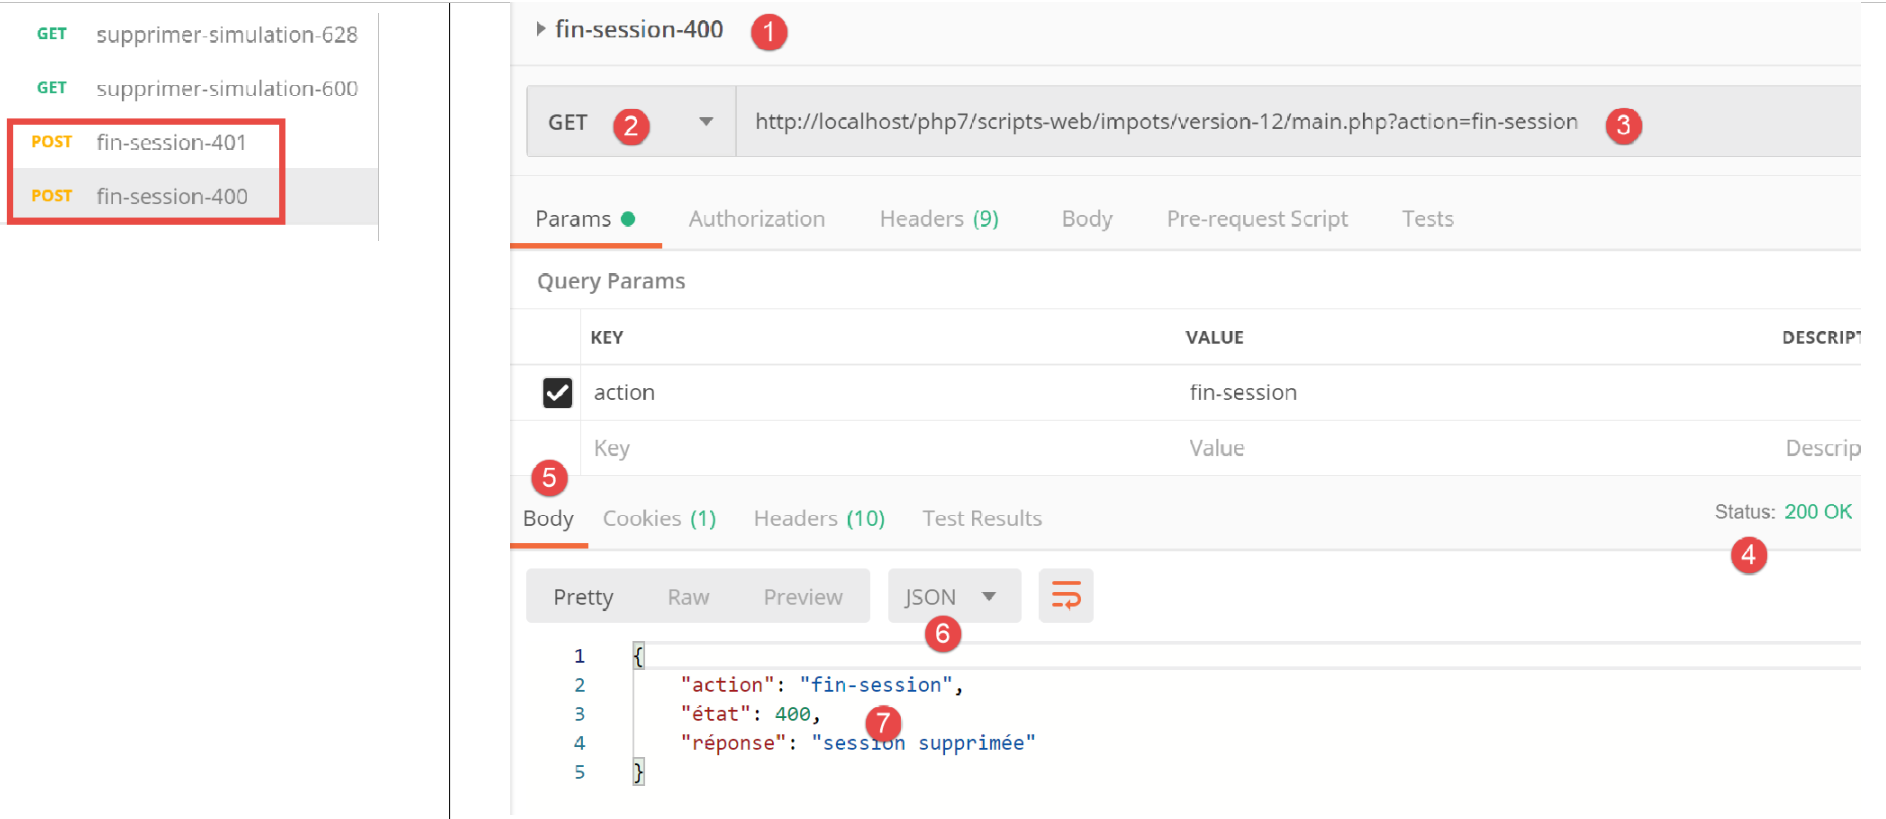
Task: Select fin-session-401 request in sidebar
Action: 170,142
